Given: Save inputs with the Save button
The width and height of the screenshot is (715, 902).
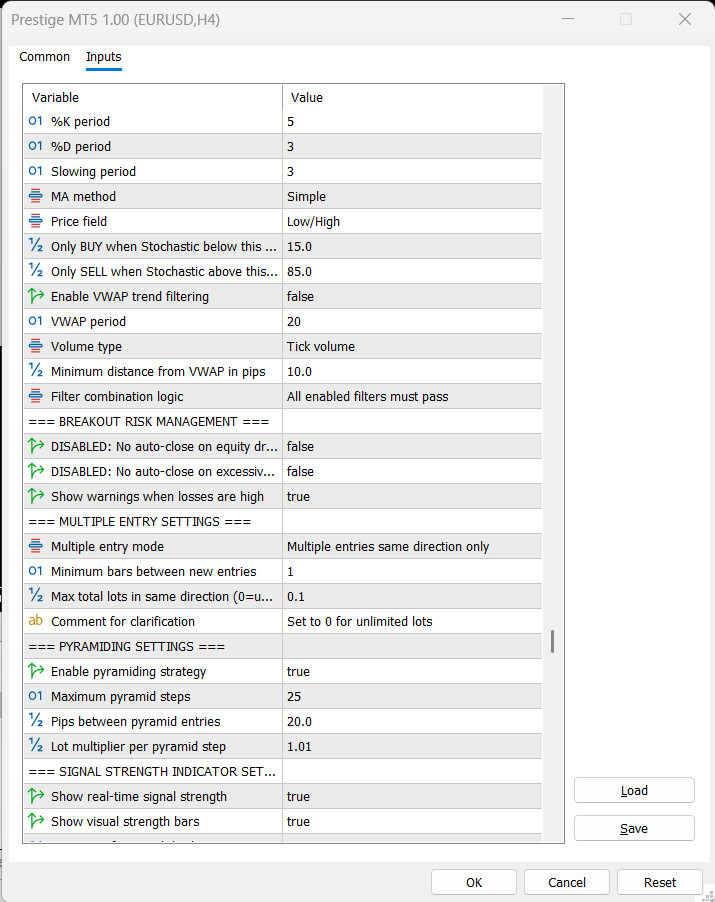Looking at the screenshot, I should pos(634,828).
